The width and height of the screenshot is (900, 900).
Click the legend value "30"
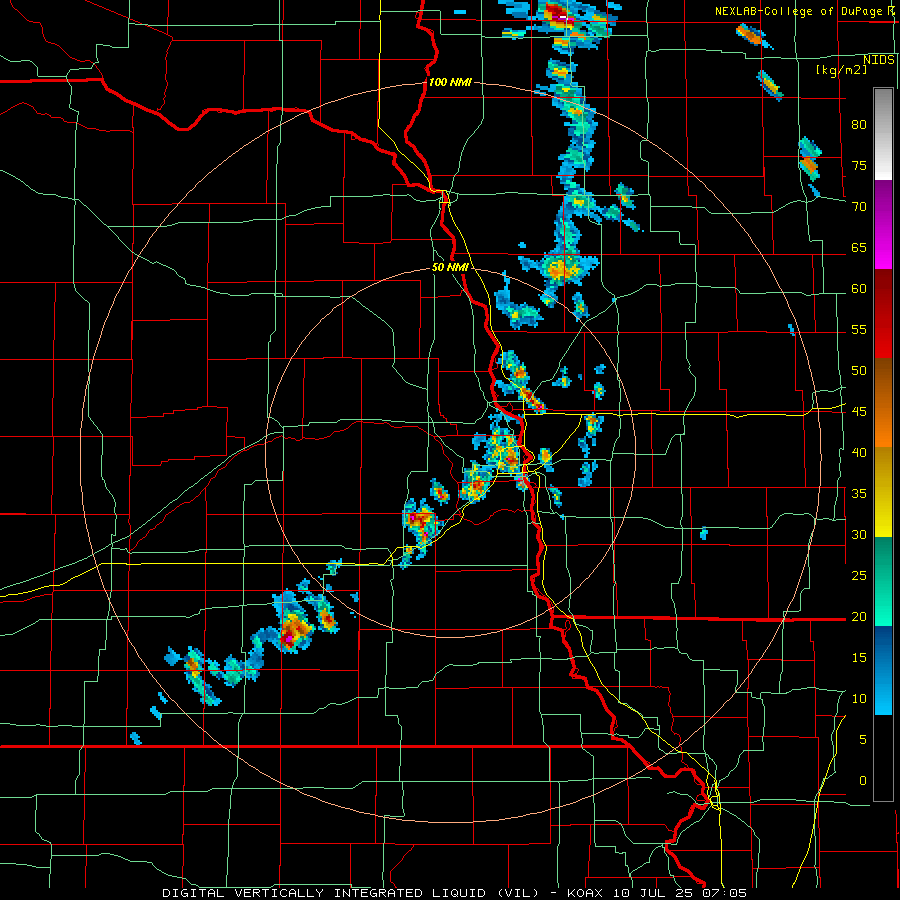pos(859,535)
